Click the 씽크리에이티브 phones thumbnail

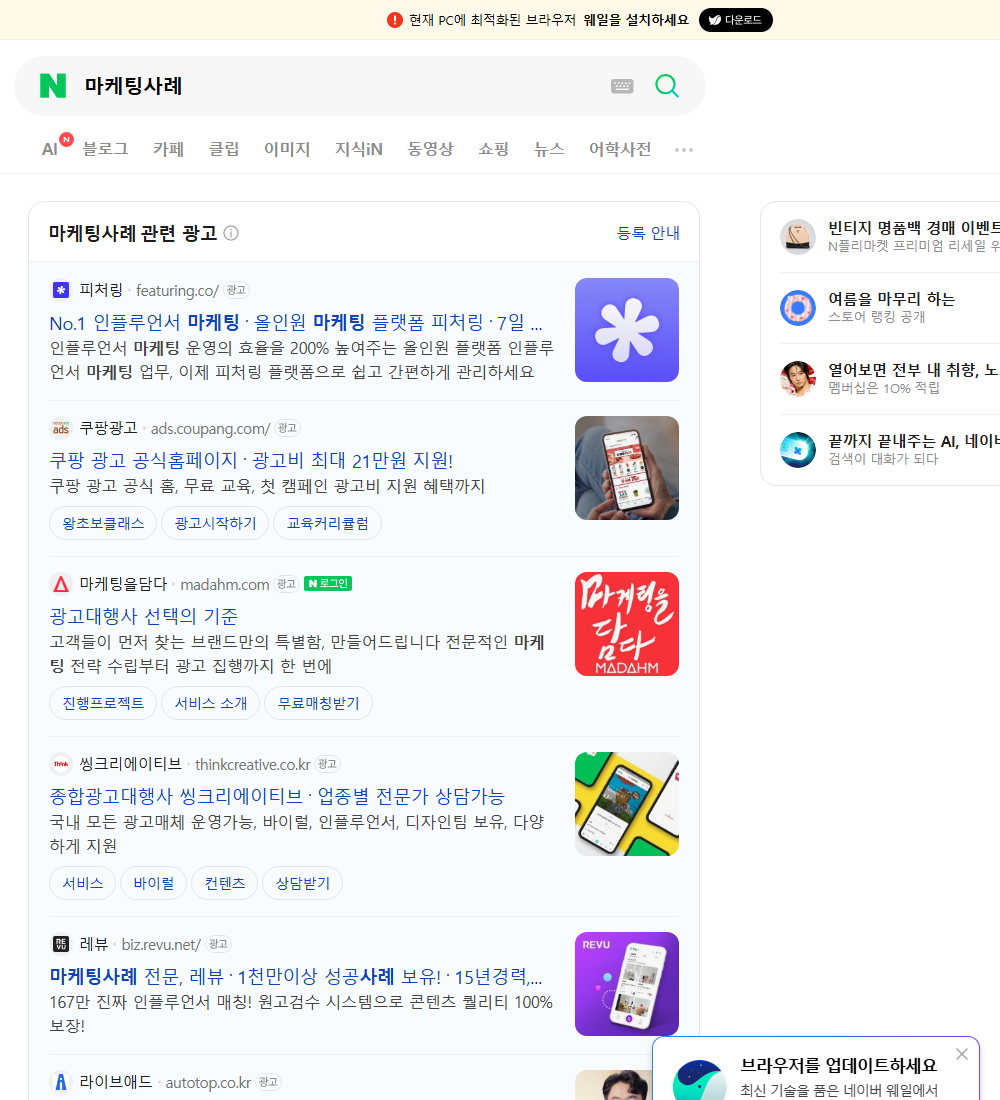[627, 804]
